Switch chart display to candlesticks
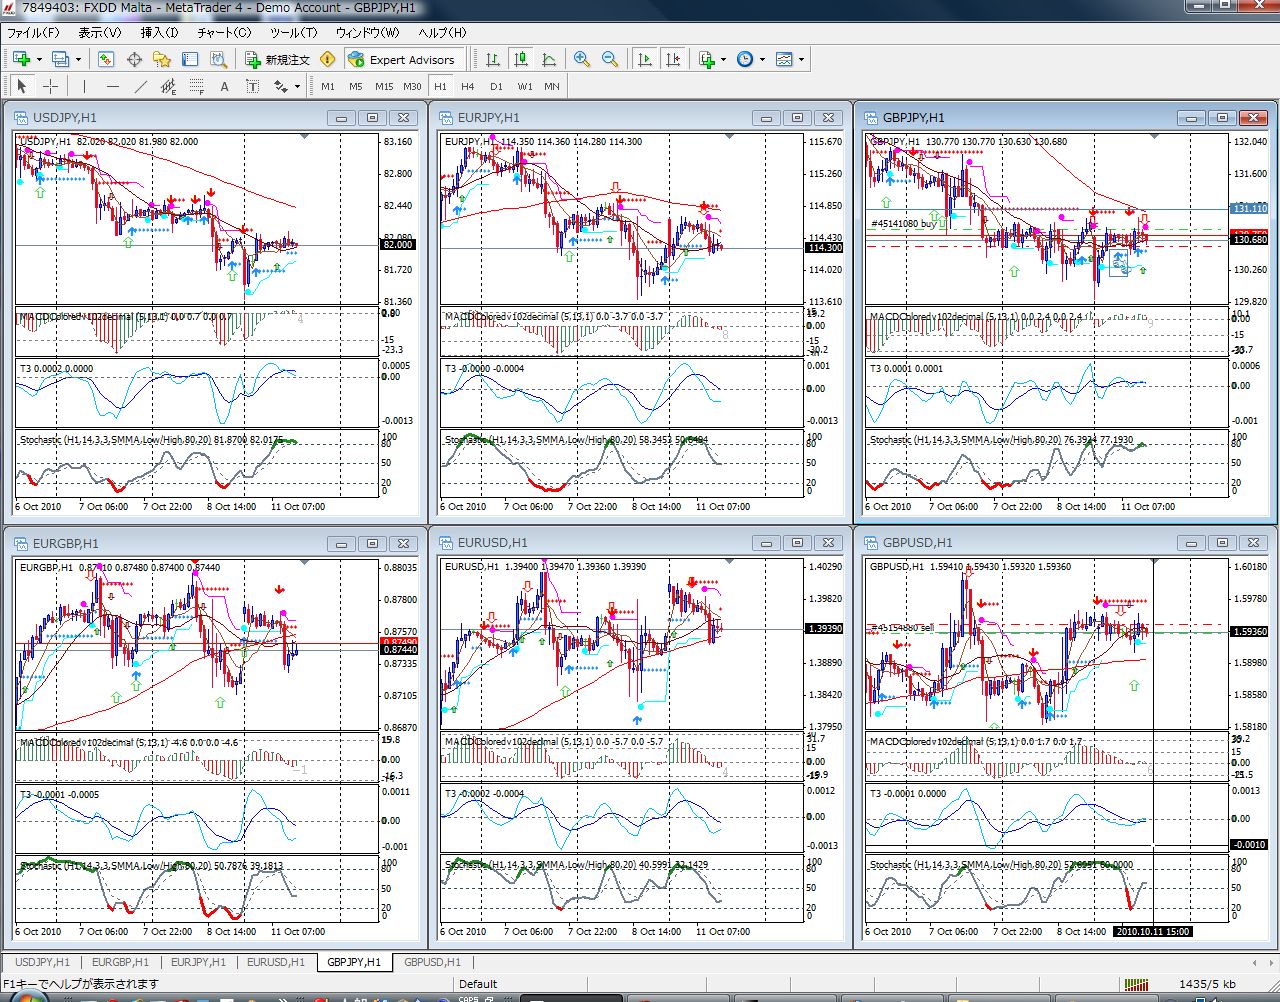1280x1002 pixels. 520,59
